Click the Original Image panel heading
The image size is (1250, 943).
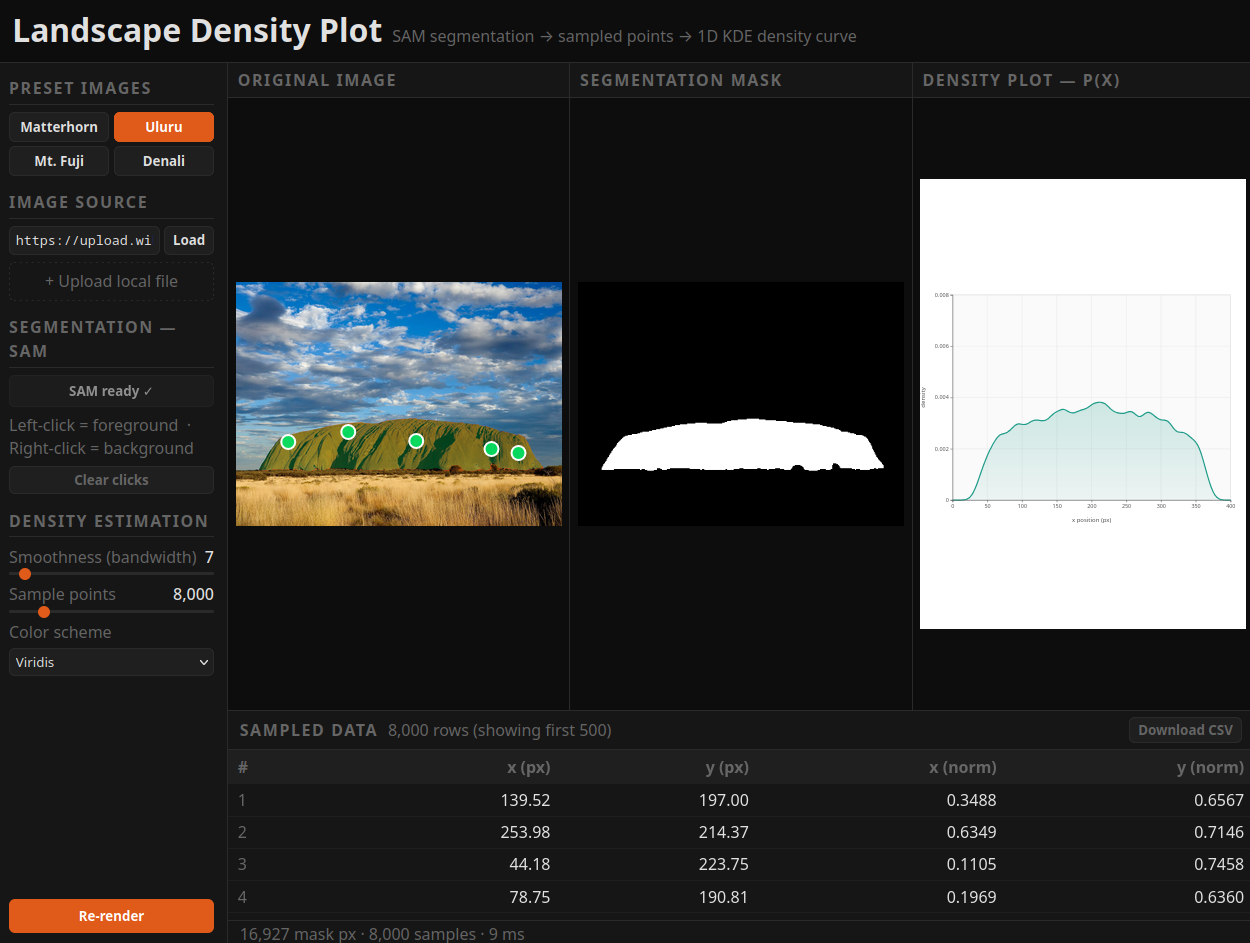[317, 80]
